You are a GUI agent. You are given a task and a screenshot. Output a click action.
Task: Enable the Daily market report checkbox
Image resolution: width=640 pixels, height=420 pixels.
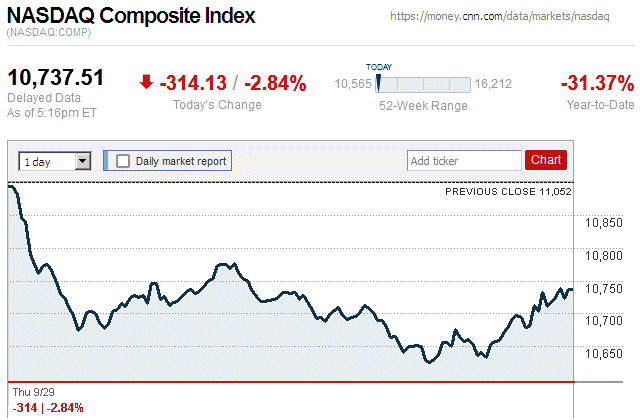pyautogui.click(x=123, y=160)
